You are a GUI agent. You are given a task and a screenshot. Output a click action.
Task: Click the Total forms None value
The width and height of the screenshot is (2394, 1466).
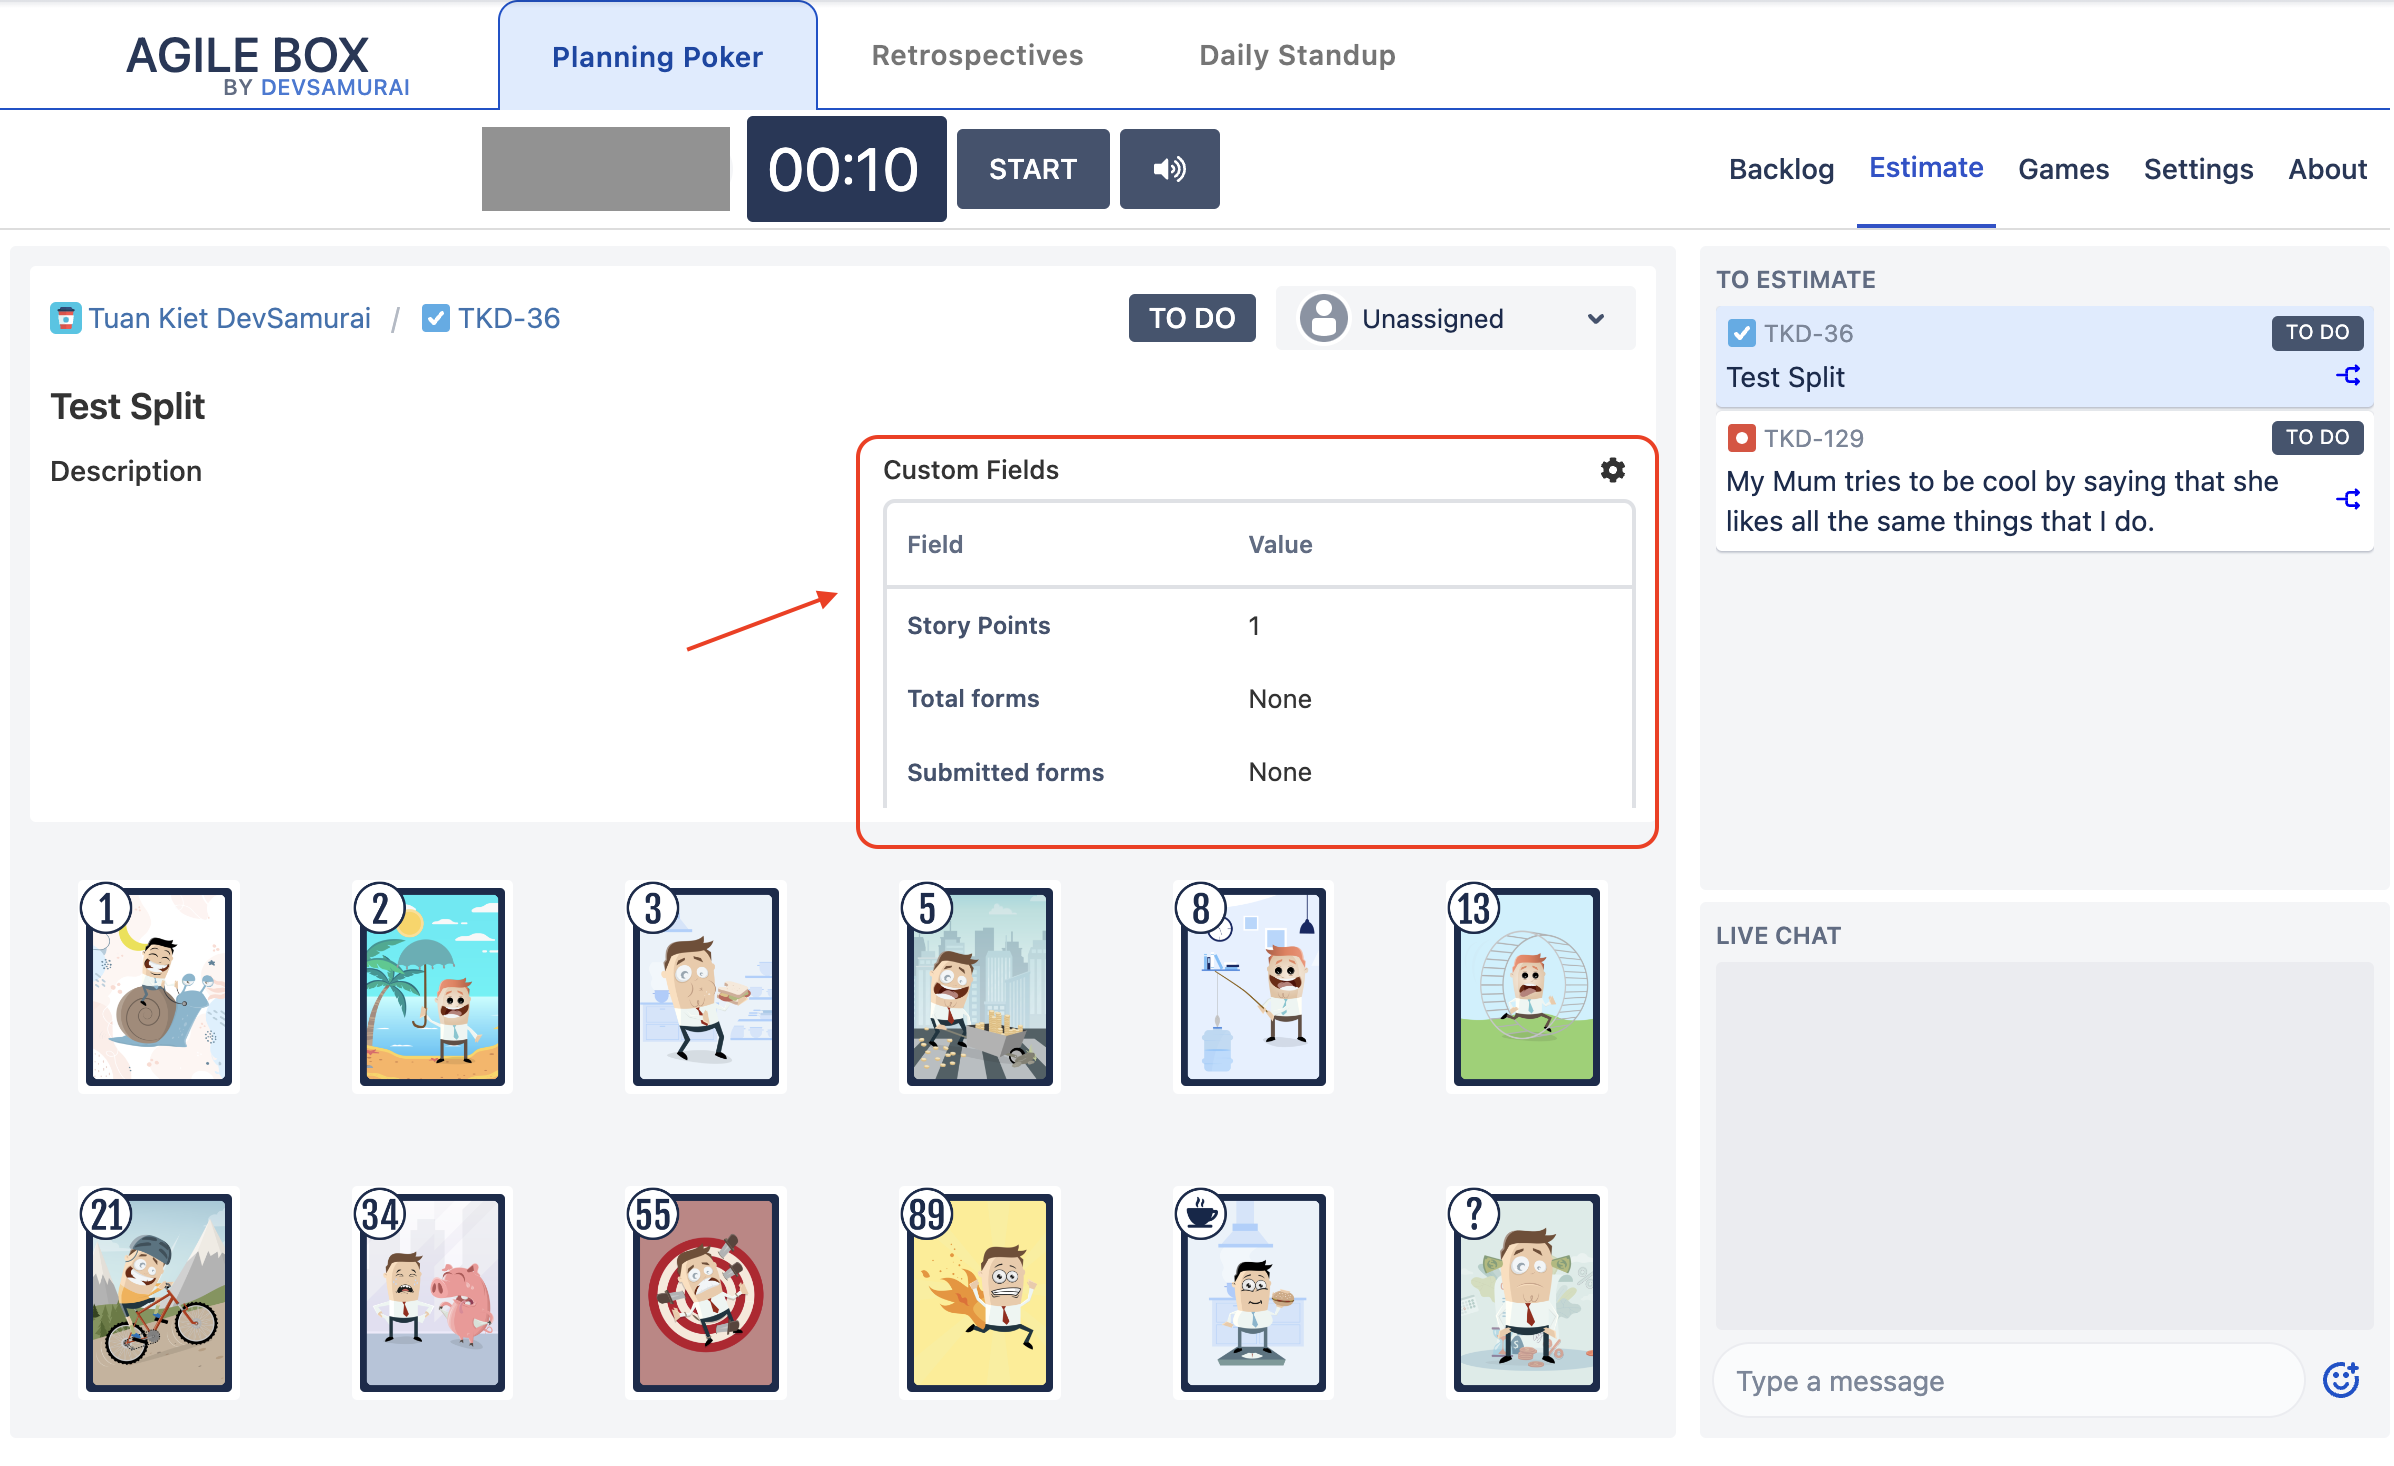(1280, 699)
